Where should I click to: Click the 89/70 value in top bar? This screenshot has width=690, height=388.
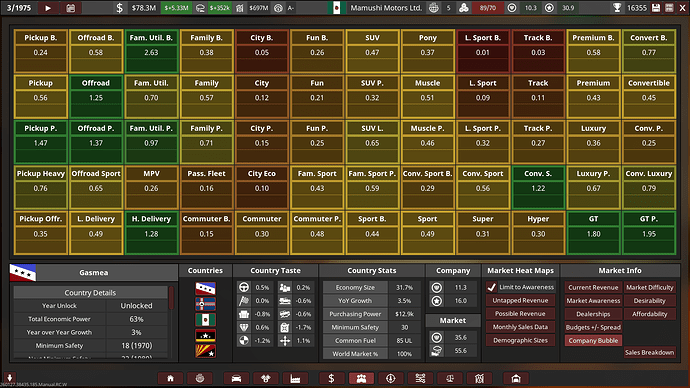488,8
